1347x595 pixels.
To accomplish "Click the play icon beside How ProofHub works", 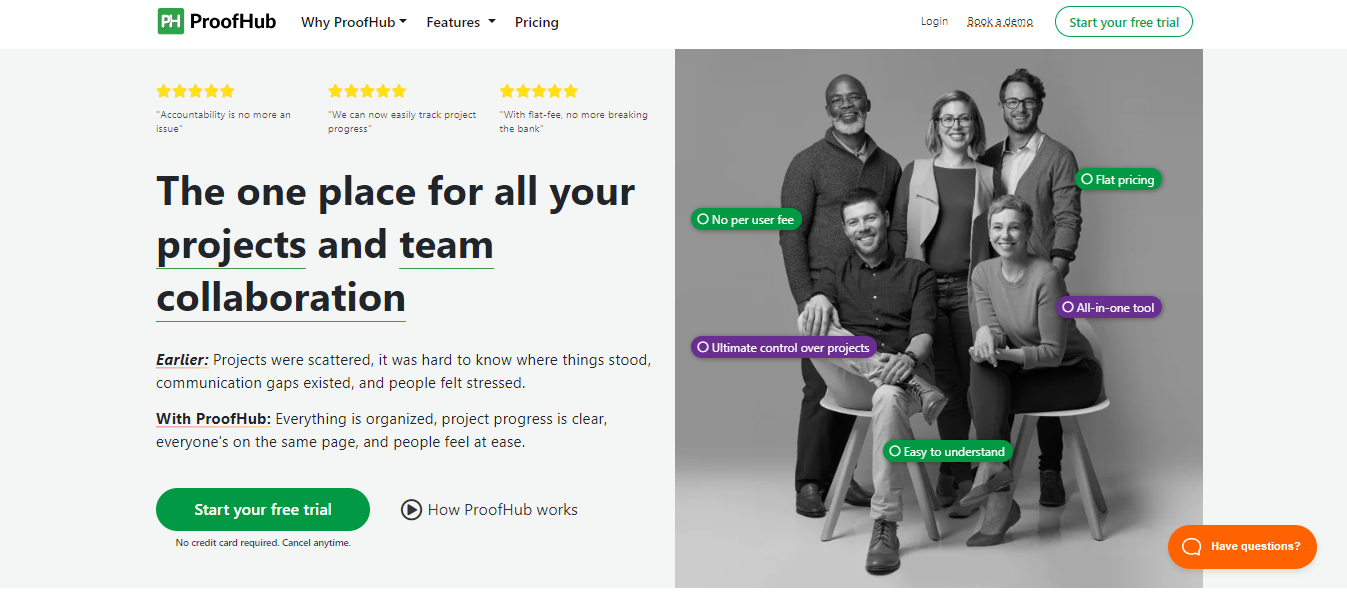I will [x=411, y=510].
